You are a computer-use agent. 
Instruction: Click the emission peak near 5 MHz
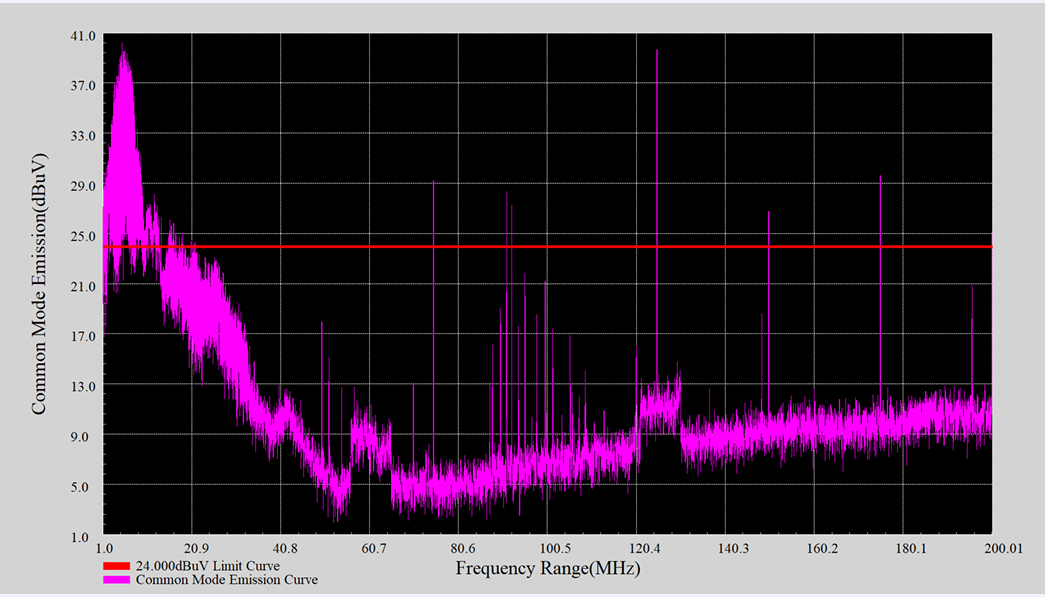pyautogui.click(x=123, y=60)
